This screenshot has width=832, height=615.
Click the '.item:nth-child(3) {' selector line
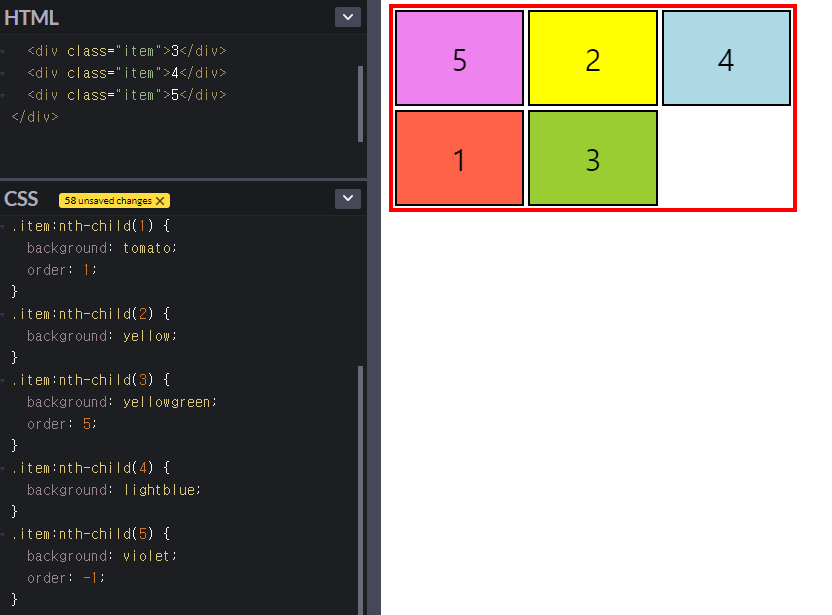click(91, 380)
